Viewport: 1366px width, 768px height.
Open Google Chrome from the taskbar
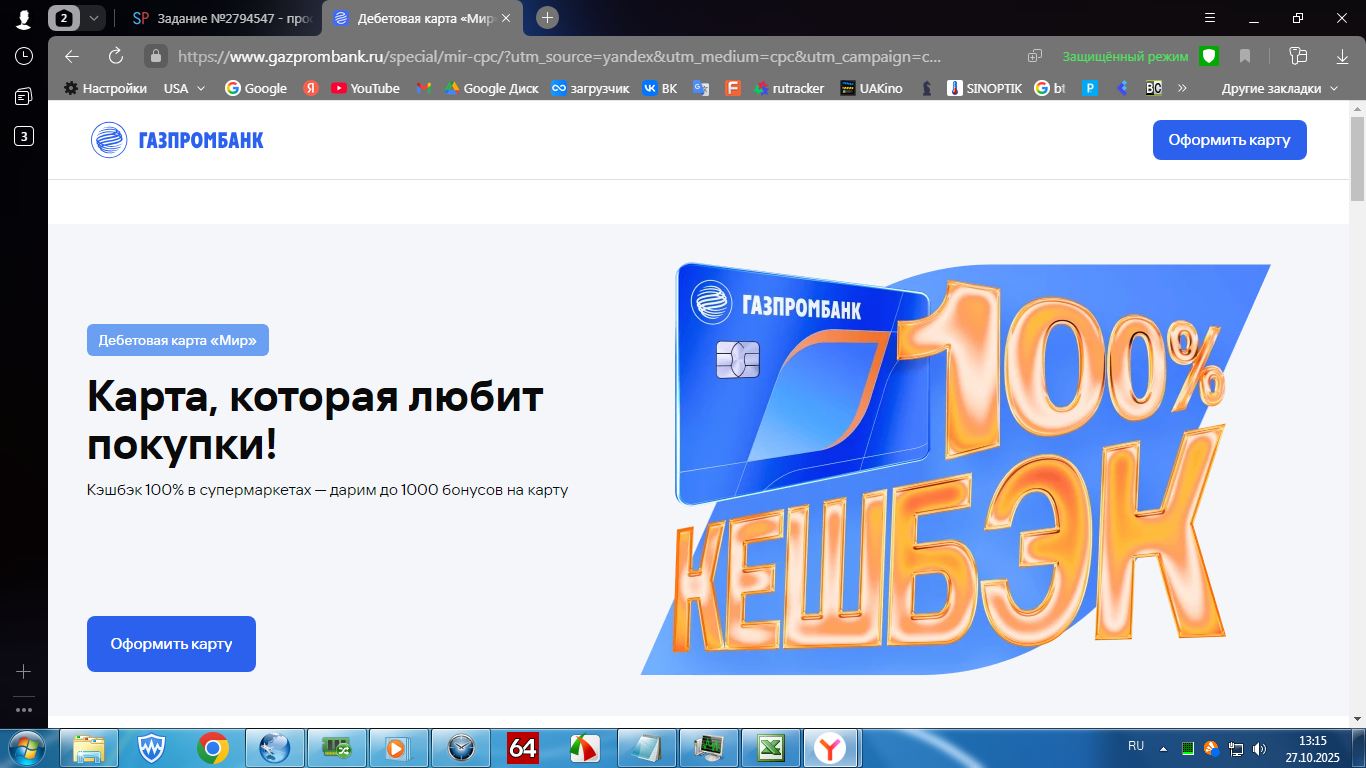point(213,747)
